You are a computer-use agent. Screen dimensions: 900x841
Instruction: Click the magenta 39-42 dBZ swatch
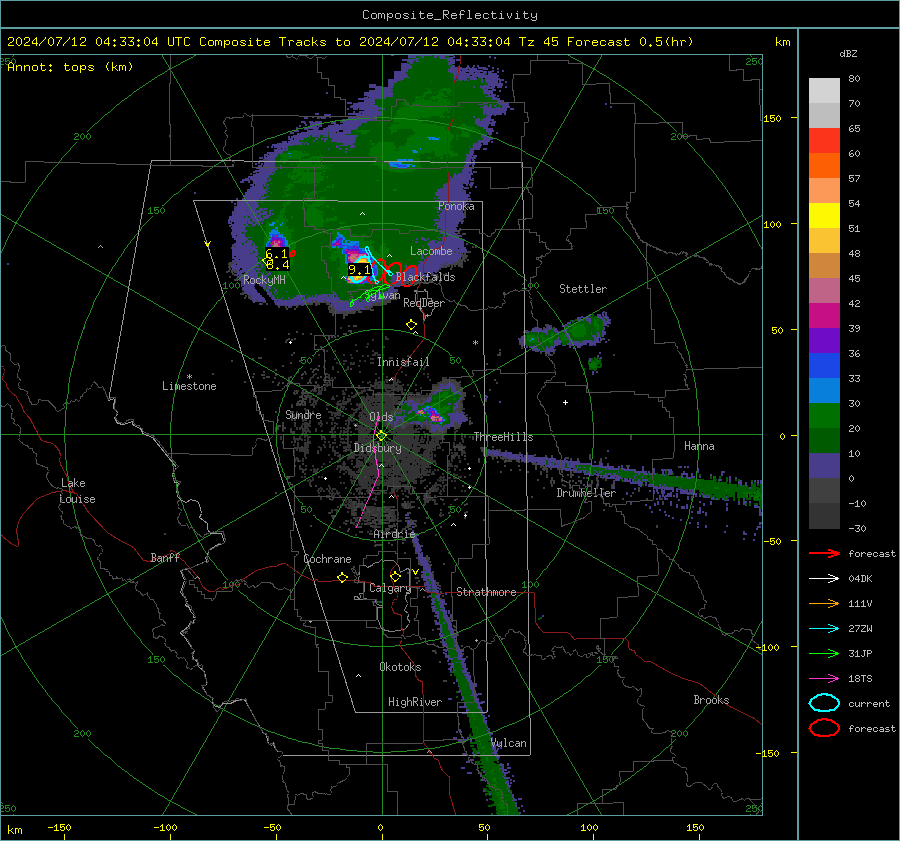pos(824,316)
